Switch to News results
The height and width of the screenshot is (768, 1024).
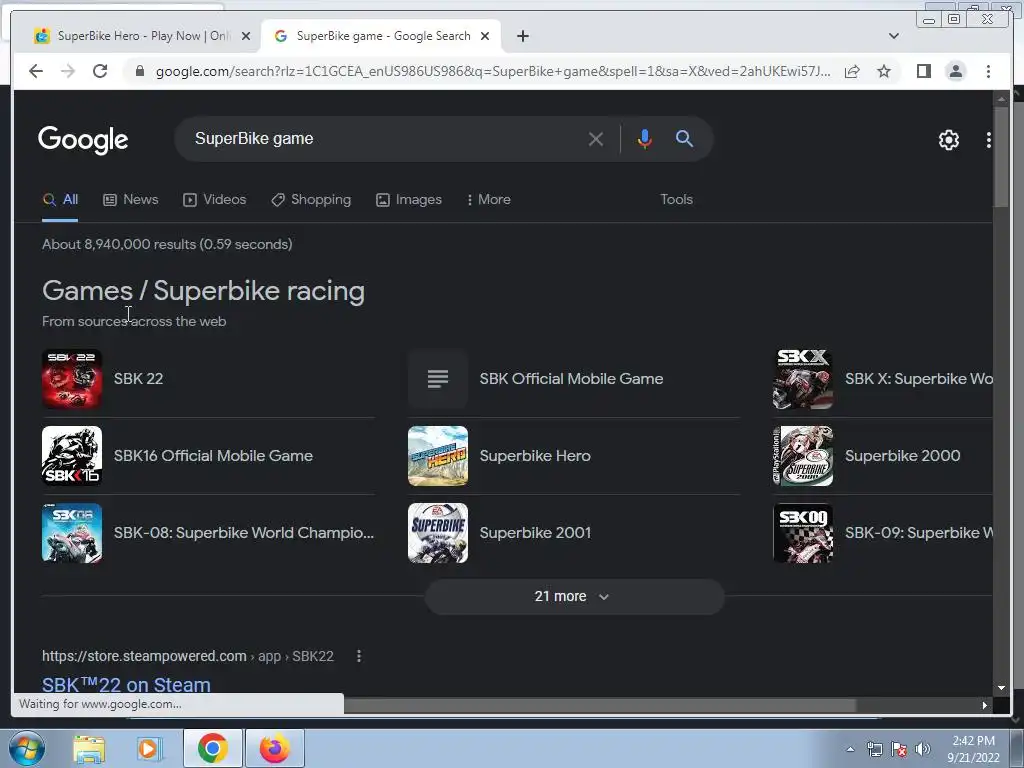pos(131,199)
